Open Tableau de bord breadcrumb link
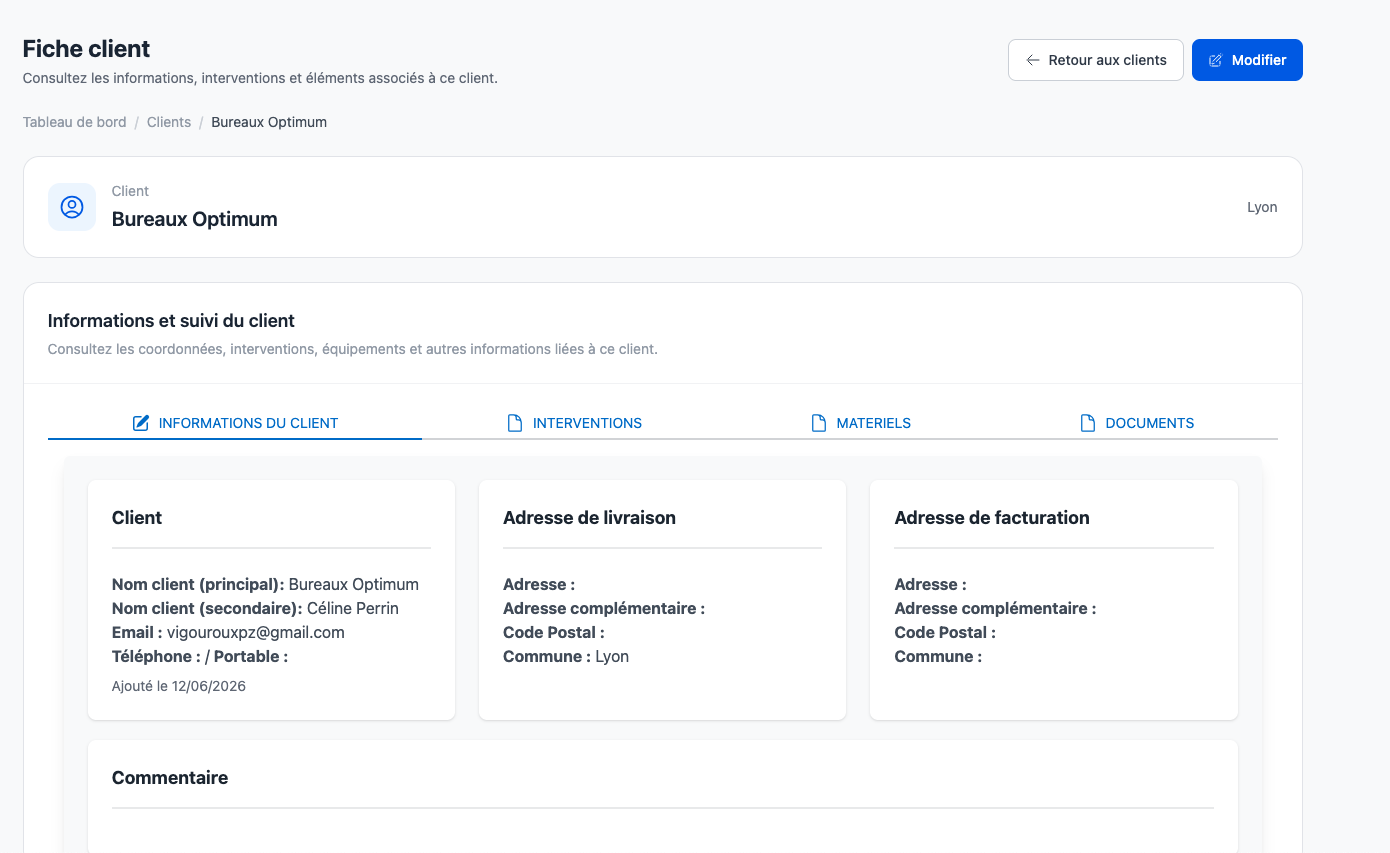 pos(75,122)
